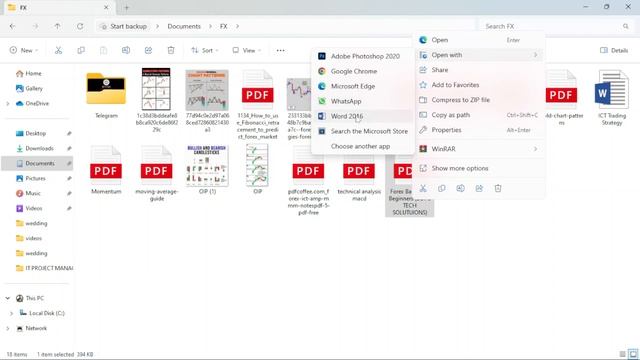Switch to large thumbnails view in status bar
Viewport: 640px width, 360px height.
point(633,354)
